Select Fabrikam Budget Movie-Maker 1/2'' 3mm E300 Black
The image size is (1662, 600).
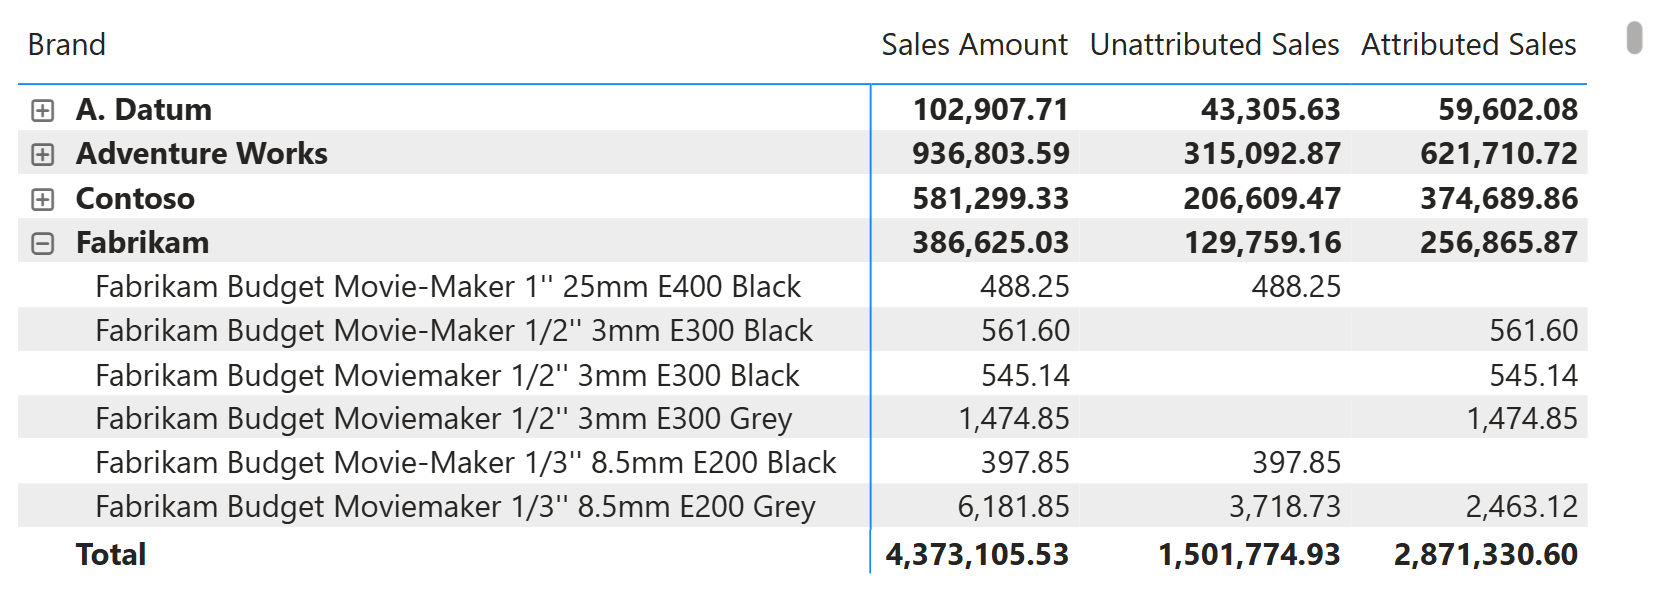[x=453, y=331]
